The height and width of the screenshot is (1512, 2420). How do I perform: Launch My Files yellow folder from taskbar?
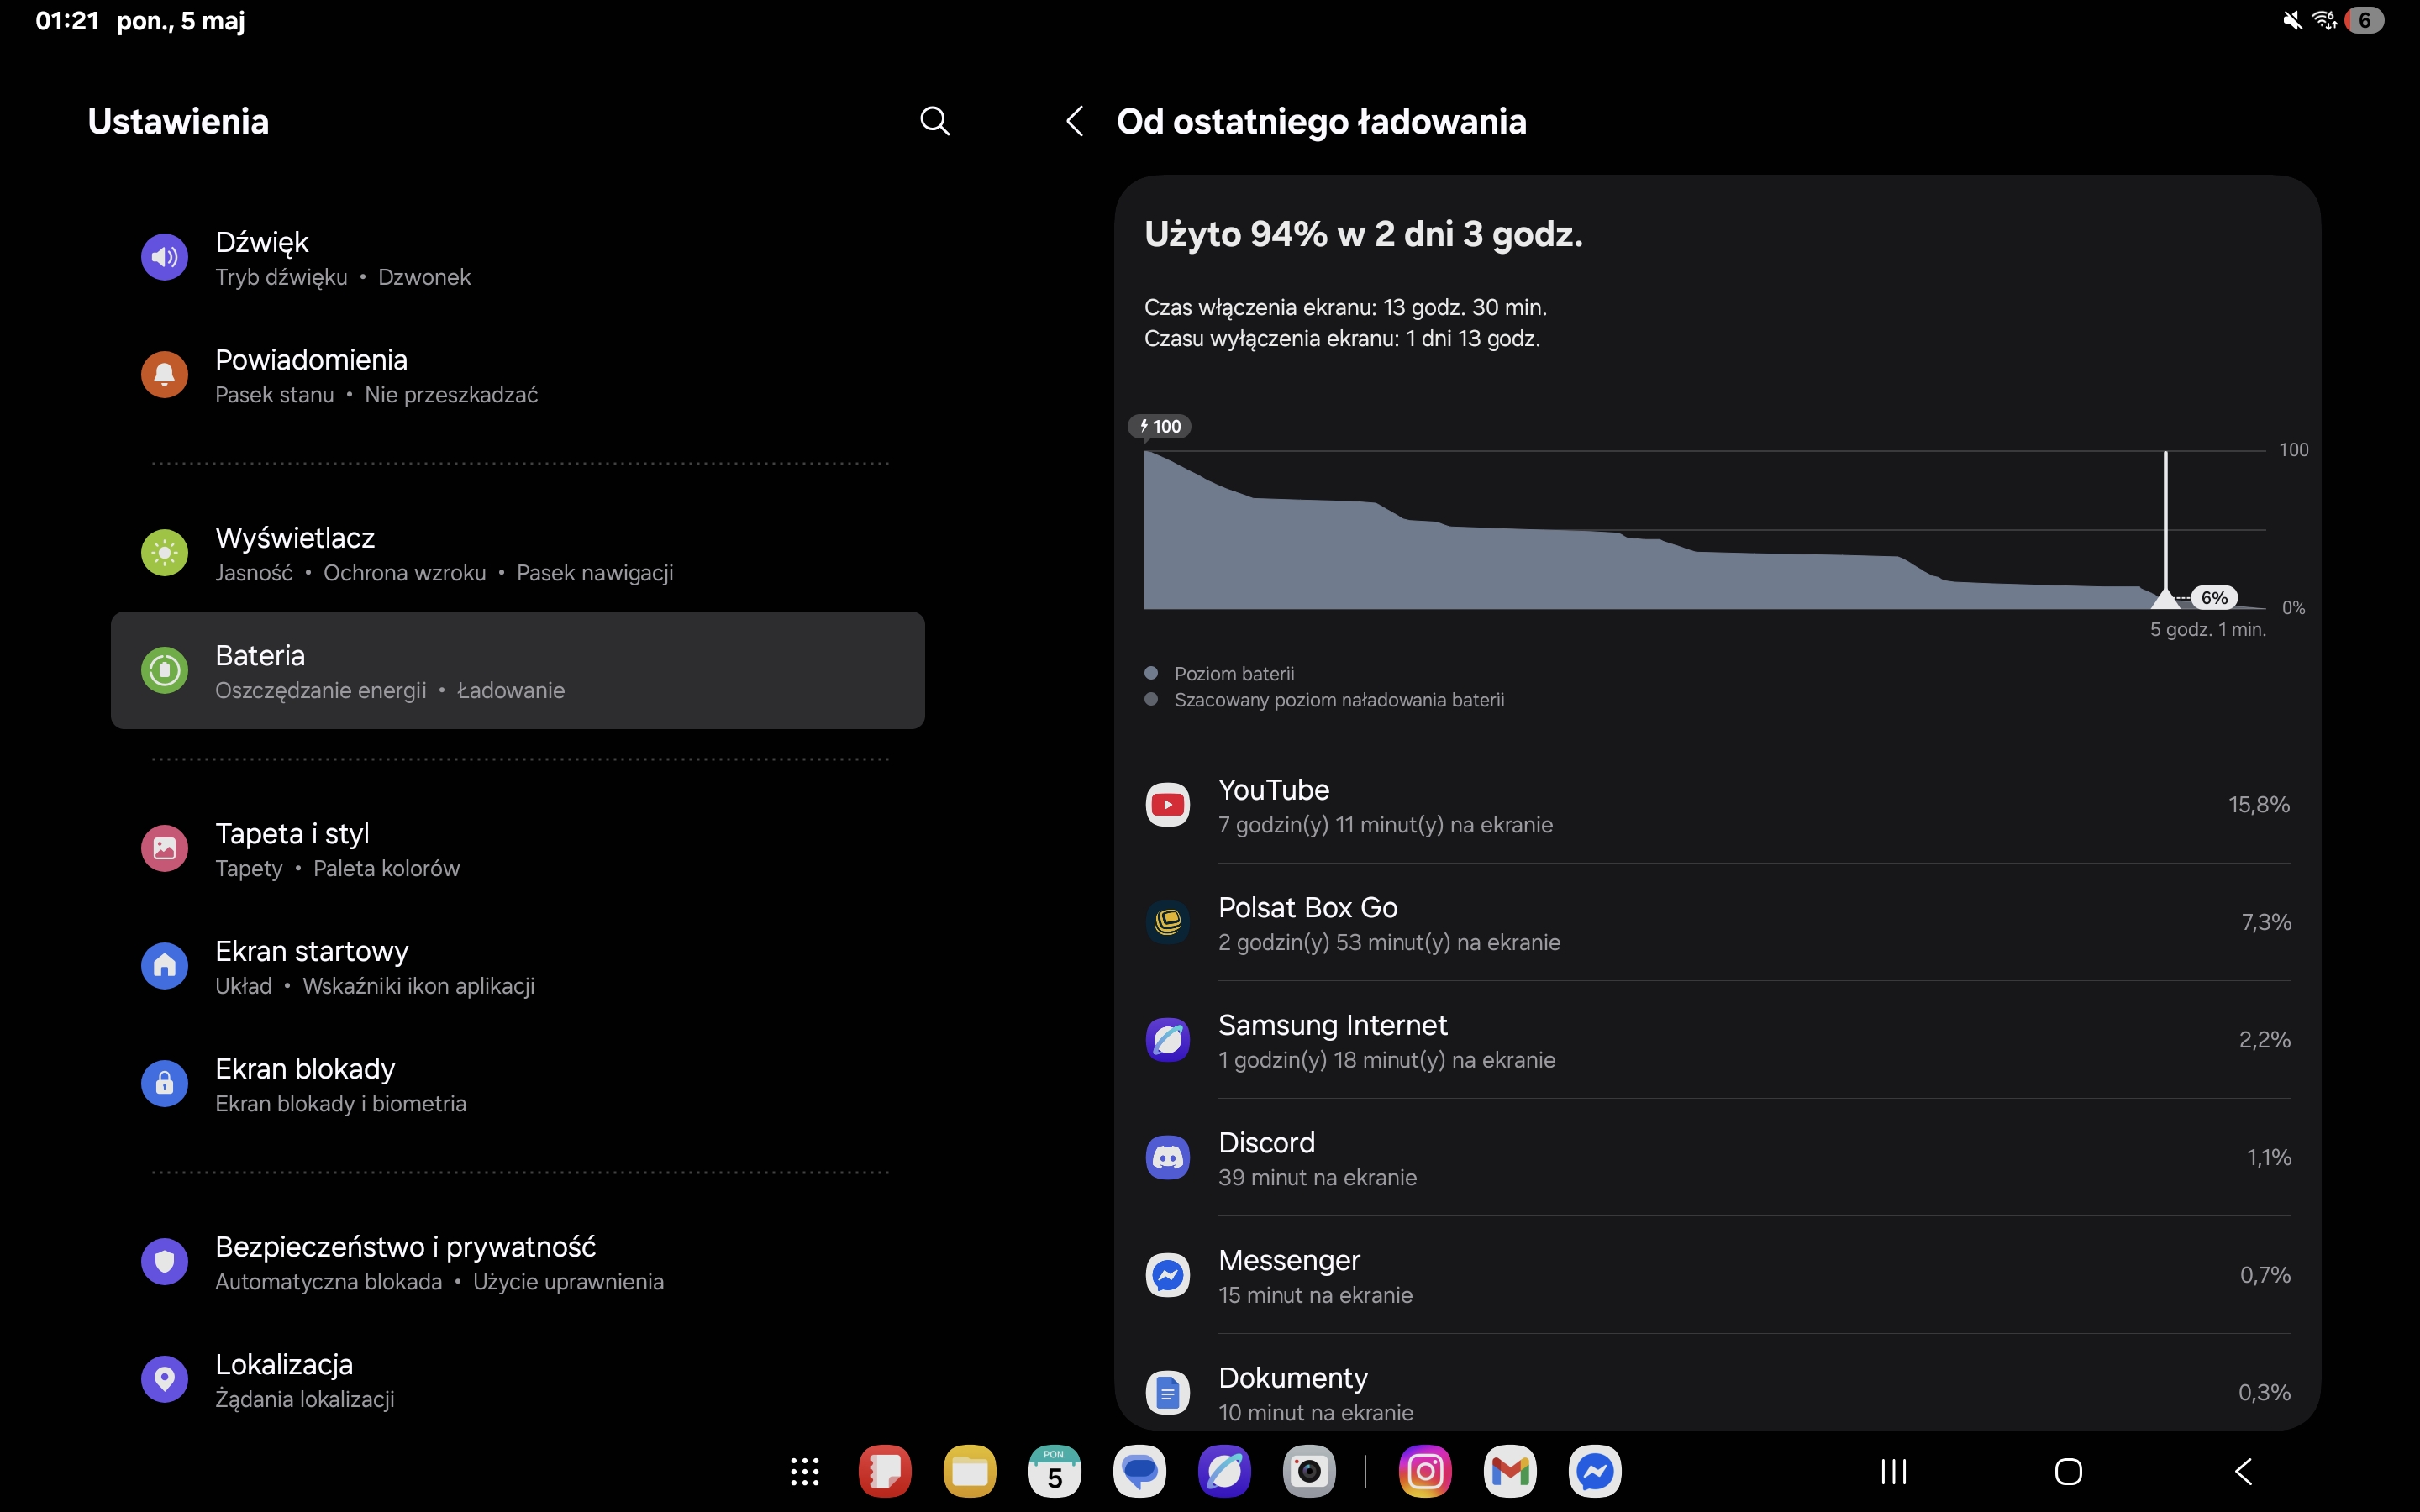pyautogui.click(x=970, y=1471)
